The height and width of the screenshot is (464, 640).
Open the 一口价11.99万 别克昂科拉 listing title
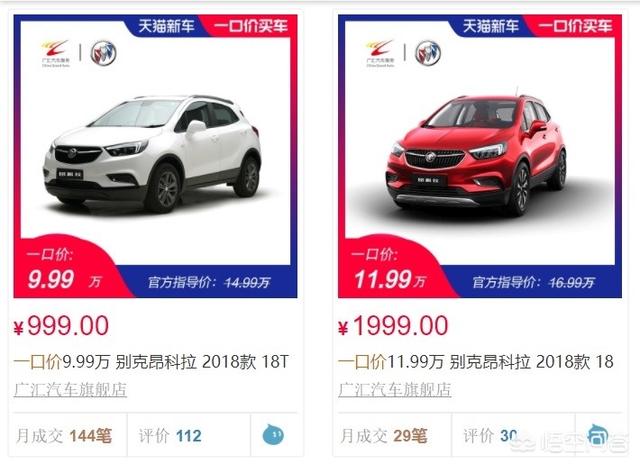tap(476, 362)
